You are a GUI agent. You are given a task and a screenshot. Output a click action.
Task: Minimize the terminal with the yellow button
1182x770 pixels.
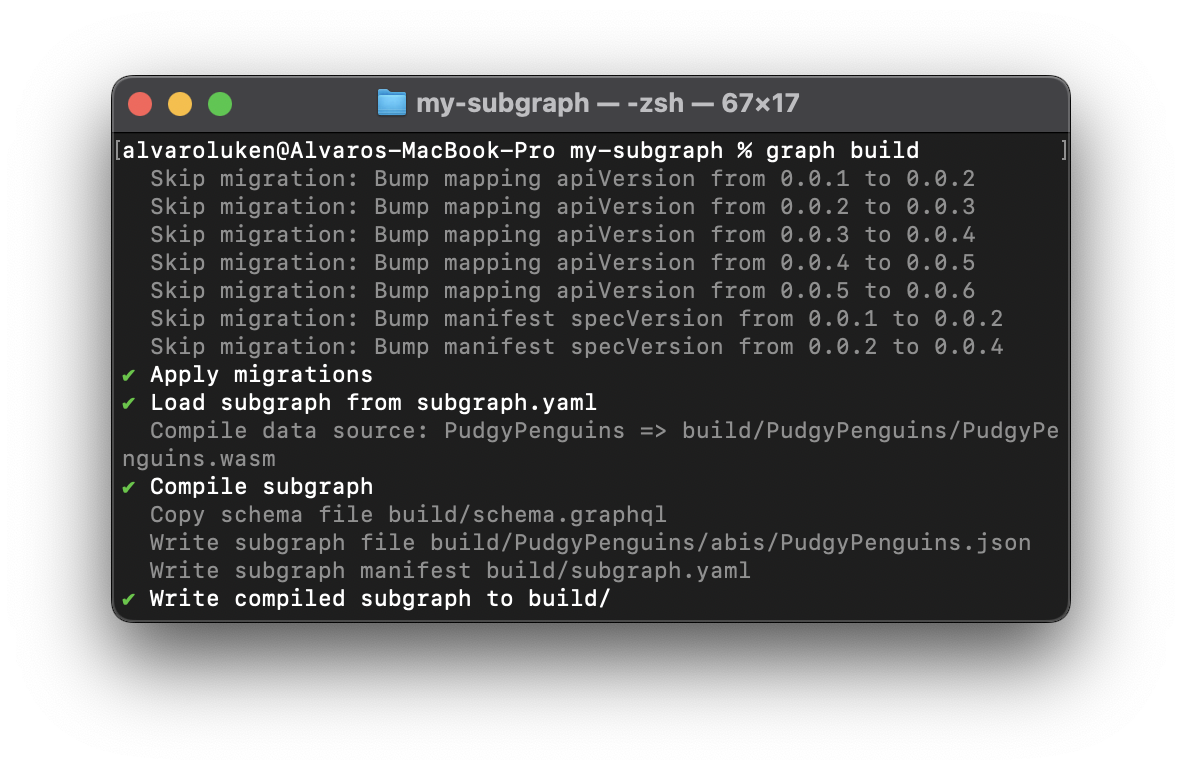180,104
